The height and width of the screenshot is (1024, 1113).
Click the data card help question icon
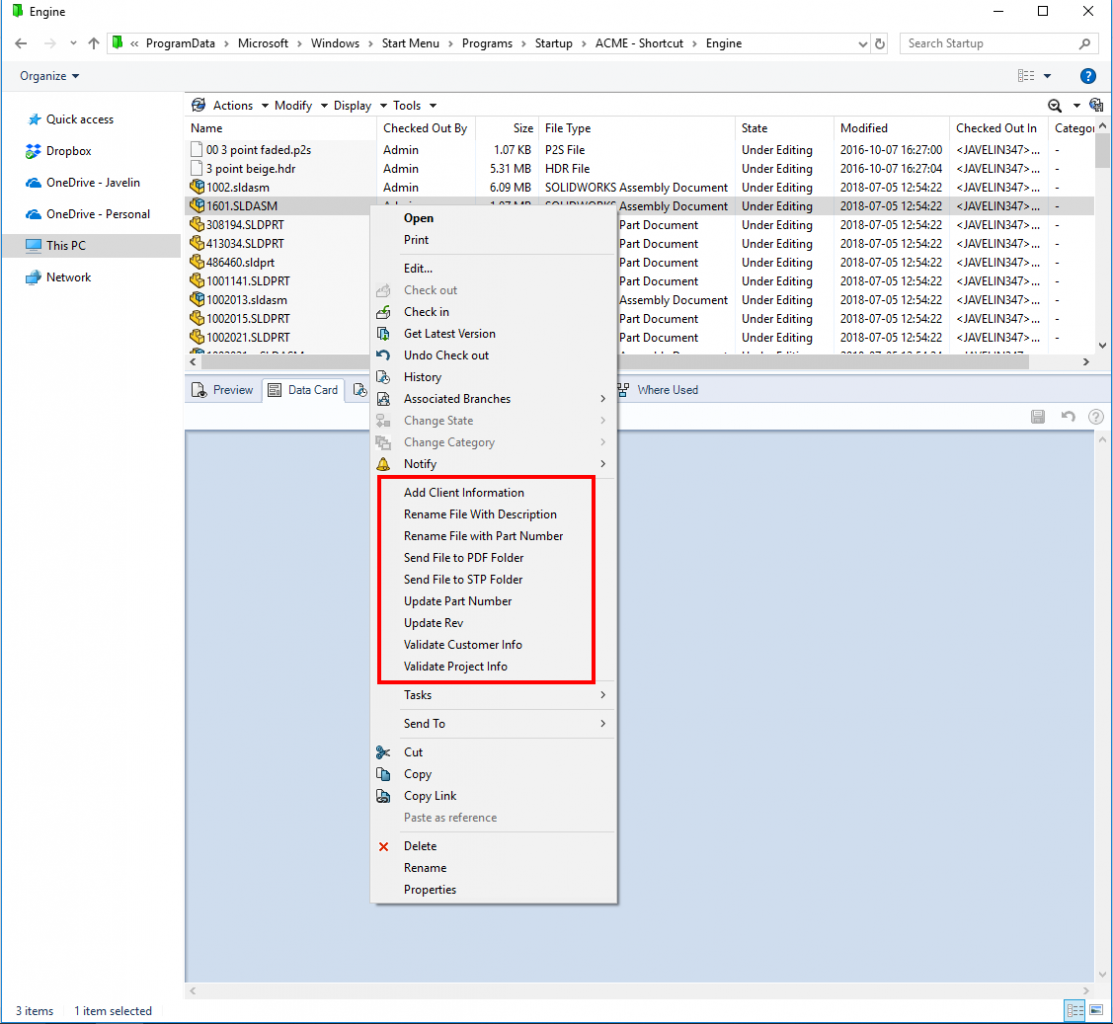point(1096,417)
